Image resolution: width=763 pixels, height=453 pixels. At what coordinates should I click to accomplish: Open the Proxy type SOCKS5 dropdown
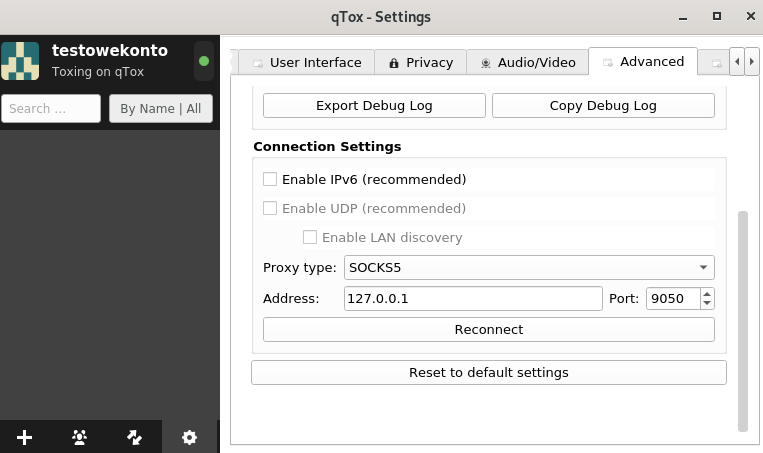click(x=529, y=268)
